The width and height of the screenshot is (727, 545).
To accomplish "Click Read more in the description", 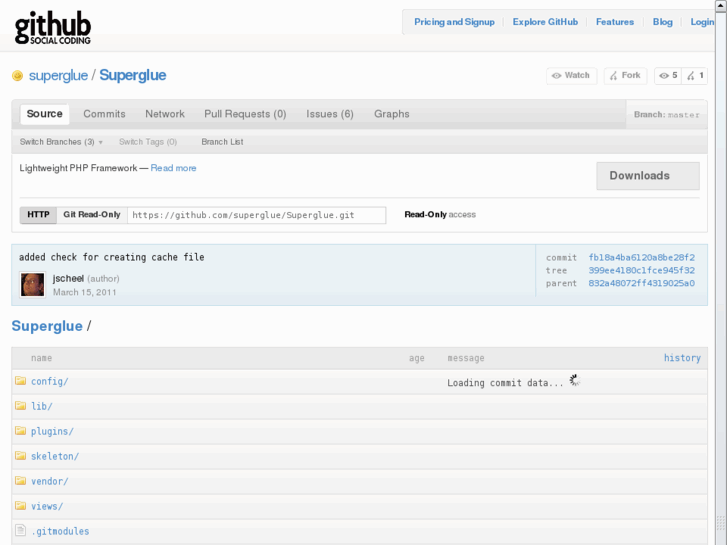I will 173,168.
